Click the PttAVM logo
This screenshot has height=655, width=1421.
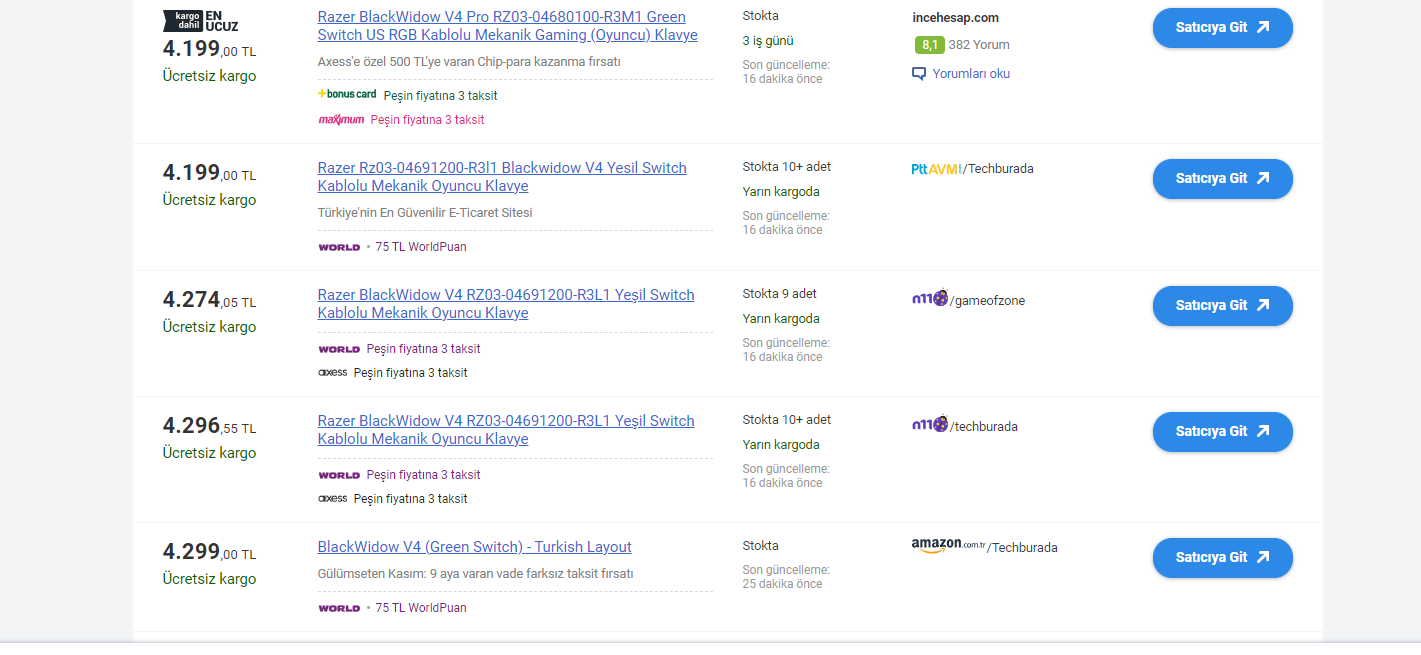coord(937,169)
